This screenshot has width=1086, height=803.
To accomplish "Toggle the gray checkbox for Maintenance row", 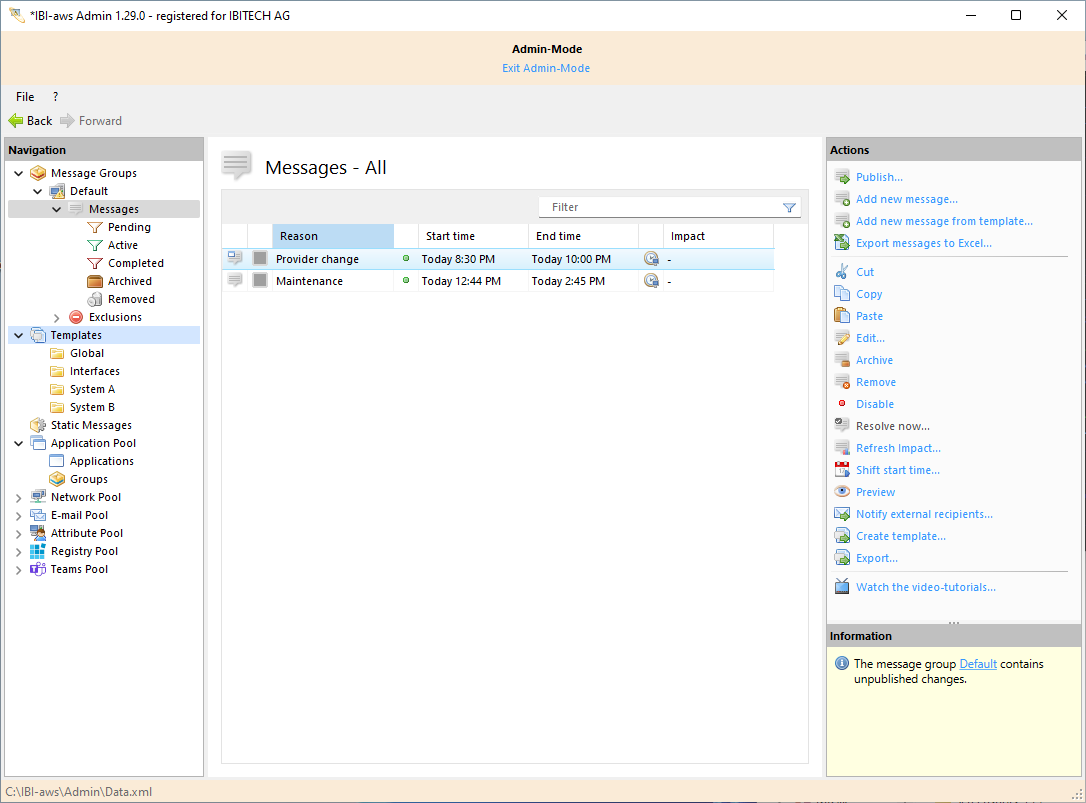I will click(260, 281).
